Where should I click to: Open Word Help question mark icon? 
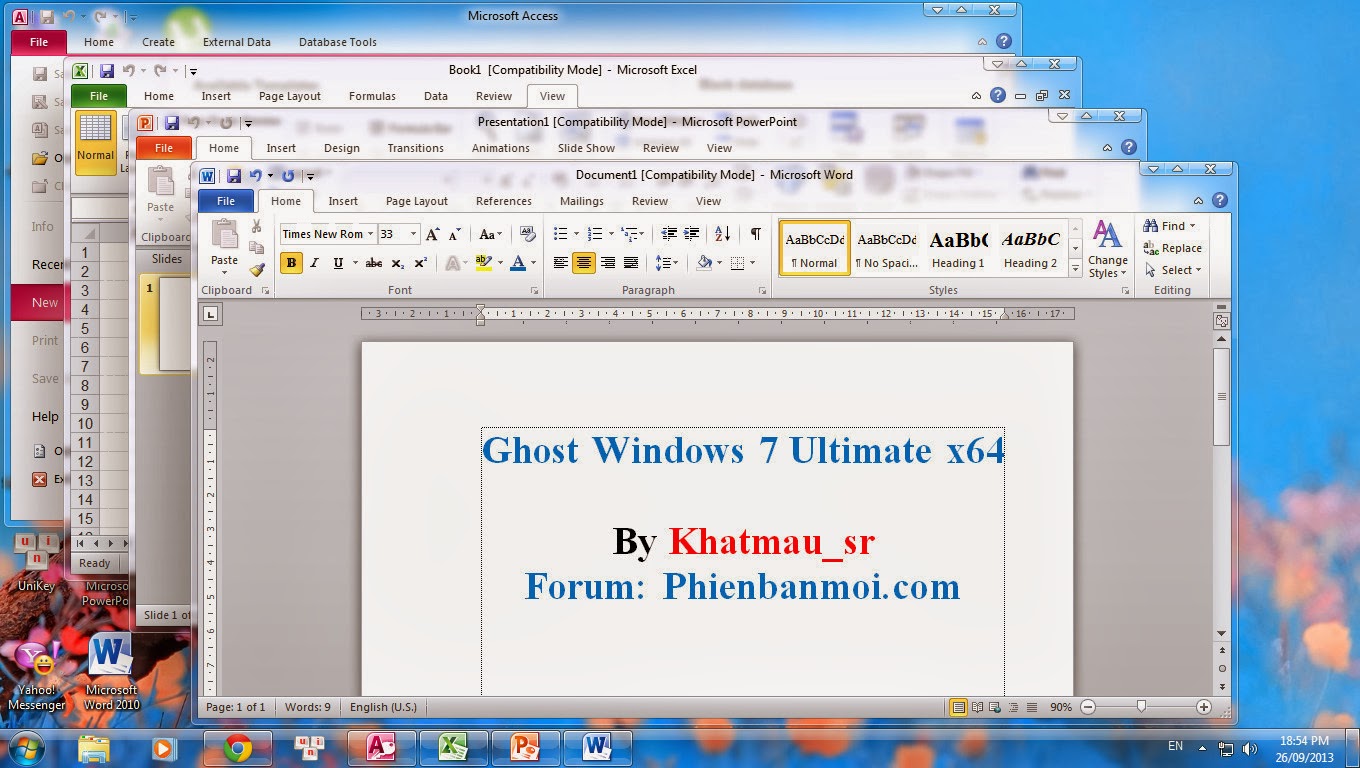coord(1219,200)
